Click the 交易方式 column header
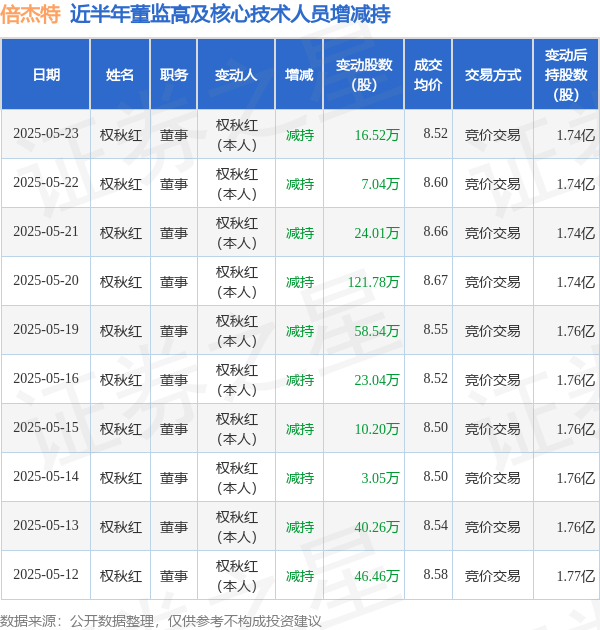 [493, 75]
